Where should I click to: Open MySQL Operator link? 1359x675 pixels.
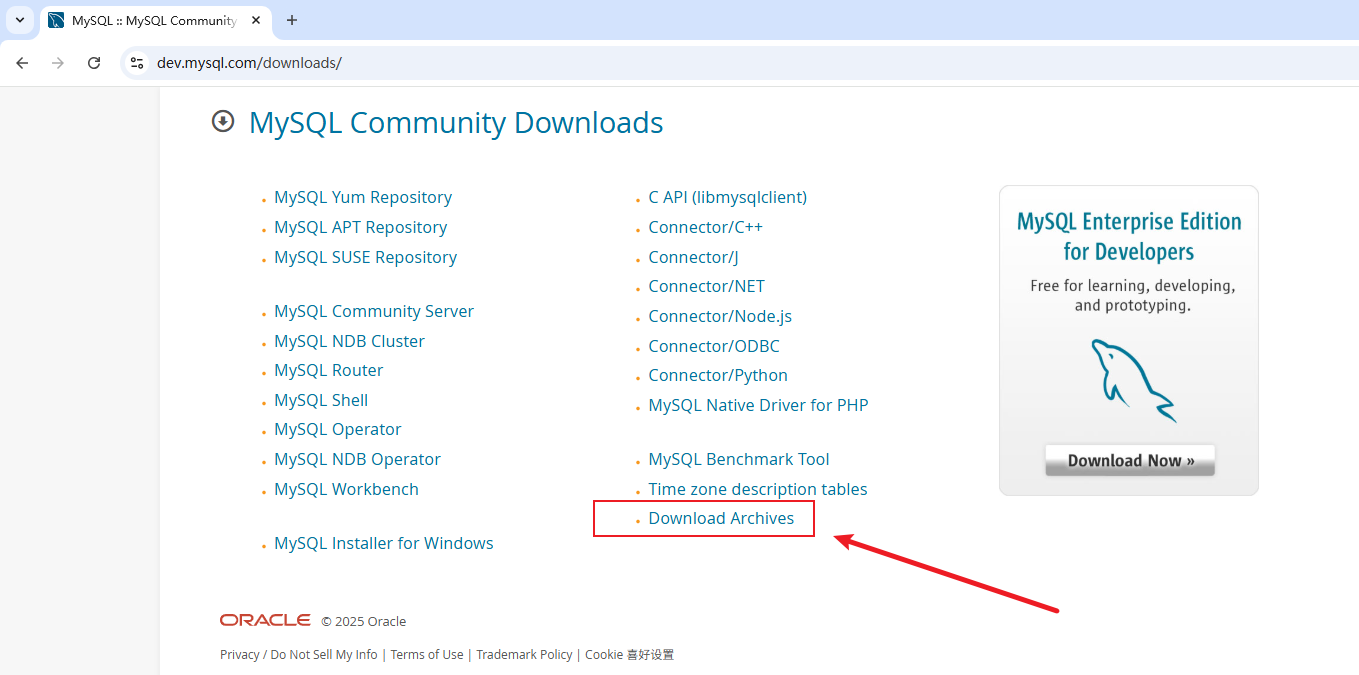(338, 430)
